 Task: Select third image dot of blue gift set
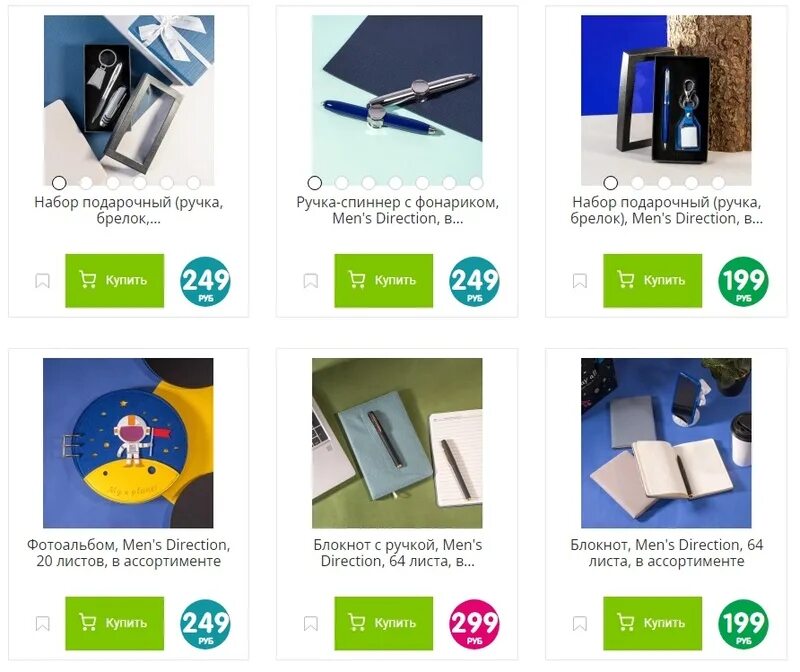pos(664,183)
